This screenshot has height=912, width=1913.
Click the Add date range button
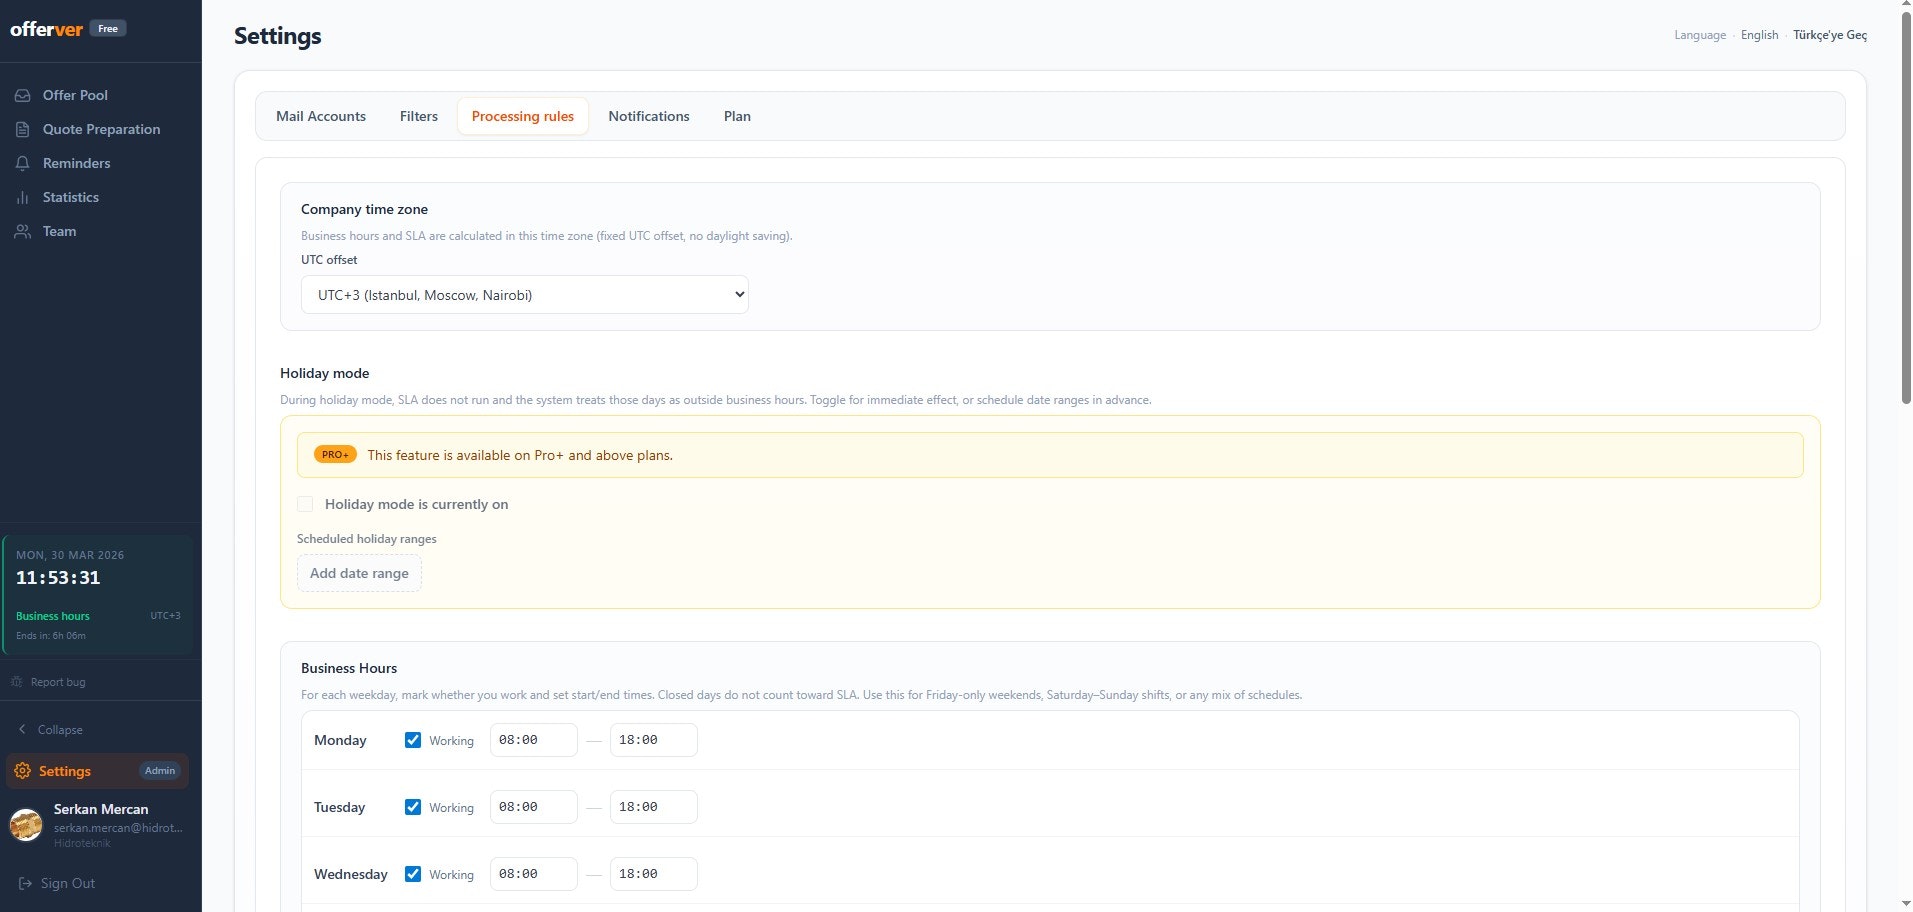click(359, 573)
